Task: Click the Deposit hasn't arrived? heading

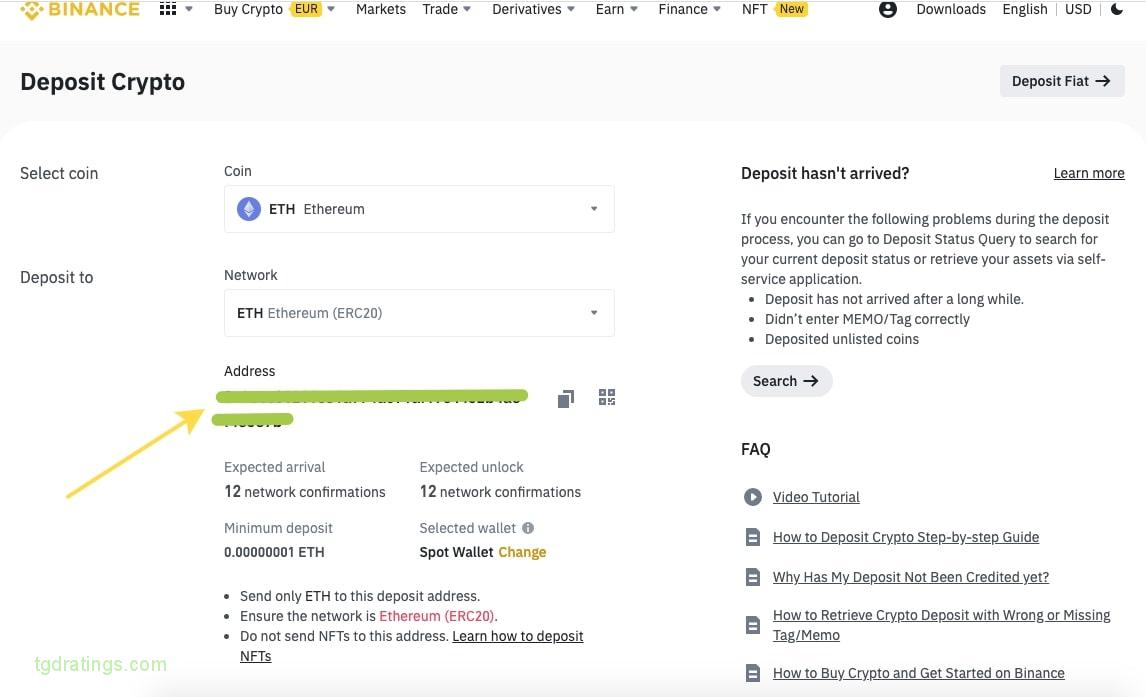Action: [825, 173]
